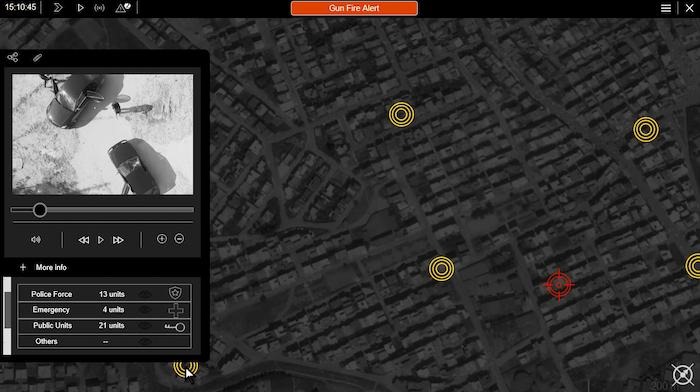Click the 13 units count
Image resolution: width=700 pixels, height=392 pixels.
[112, 294]
